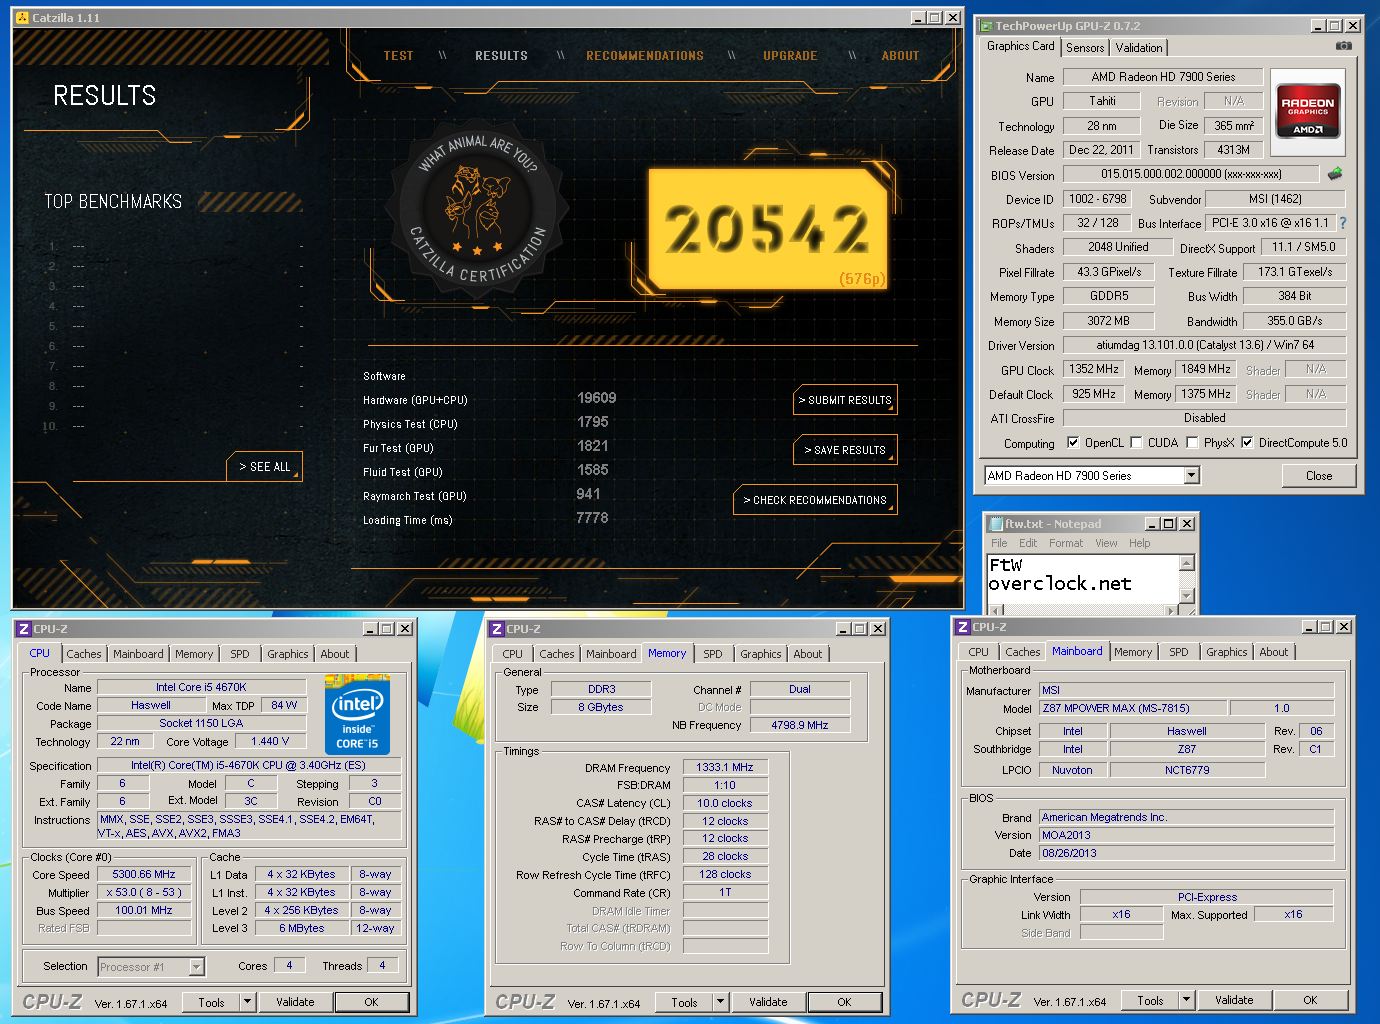Viewport: 1380px width, 1024px height.
Task: Click the BIOS Date 08/26/2013 field
Action: (x=1186, y=853)
